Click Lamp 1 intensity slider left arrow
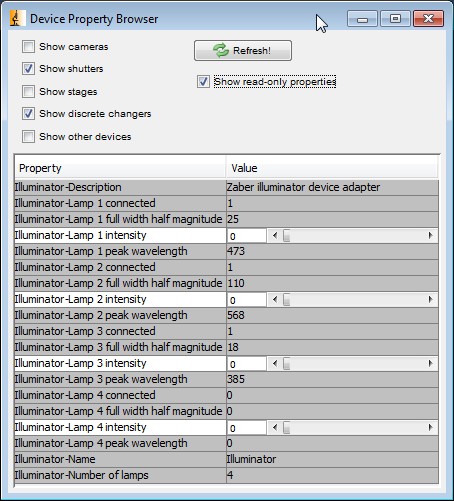The height and width of the screenshot is (501, 454). (275, 236)
